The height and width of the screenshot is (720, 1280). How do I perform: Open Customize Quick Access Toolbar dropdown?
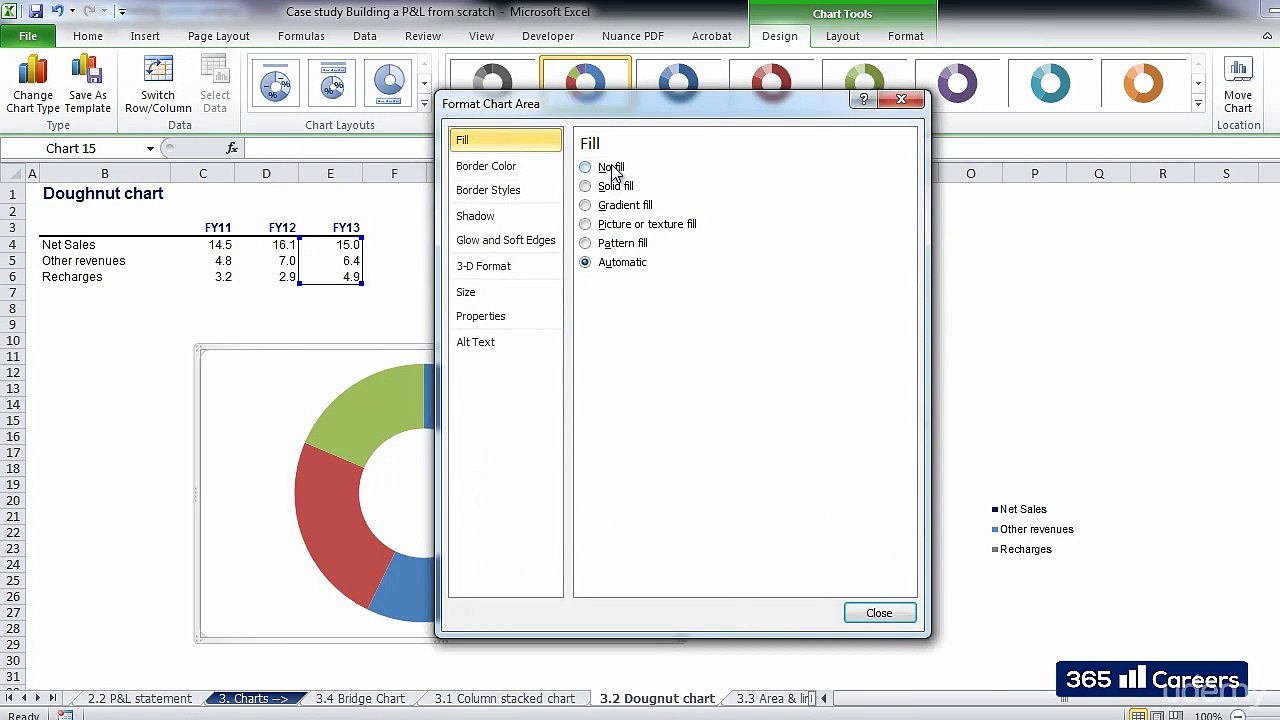[x=122, y=12]
